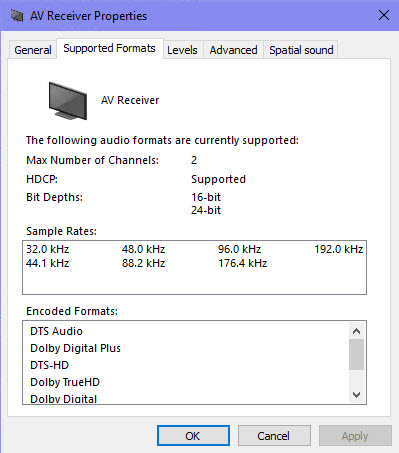This screenshot has height=453, width=399.
Task: Click the 88.2 kHz sample rate
Action: click(x=143, y=263)
